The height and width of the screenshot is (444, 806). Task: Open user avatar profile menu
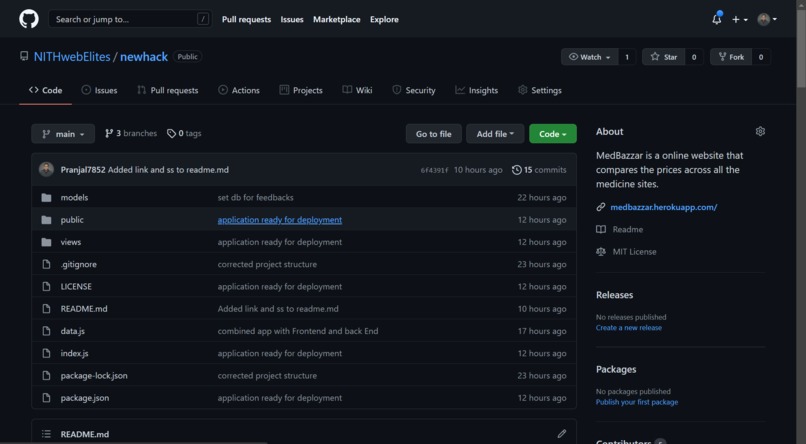[767, 20]
